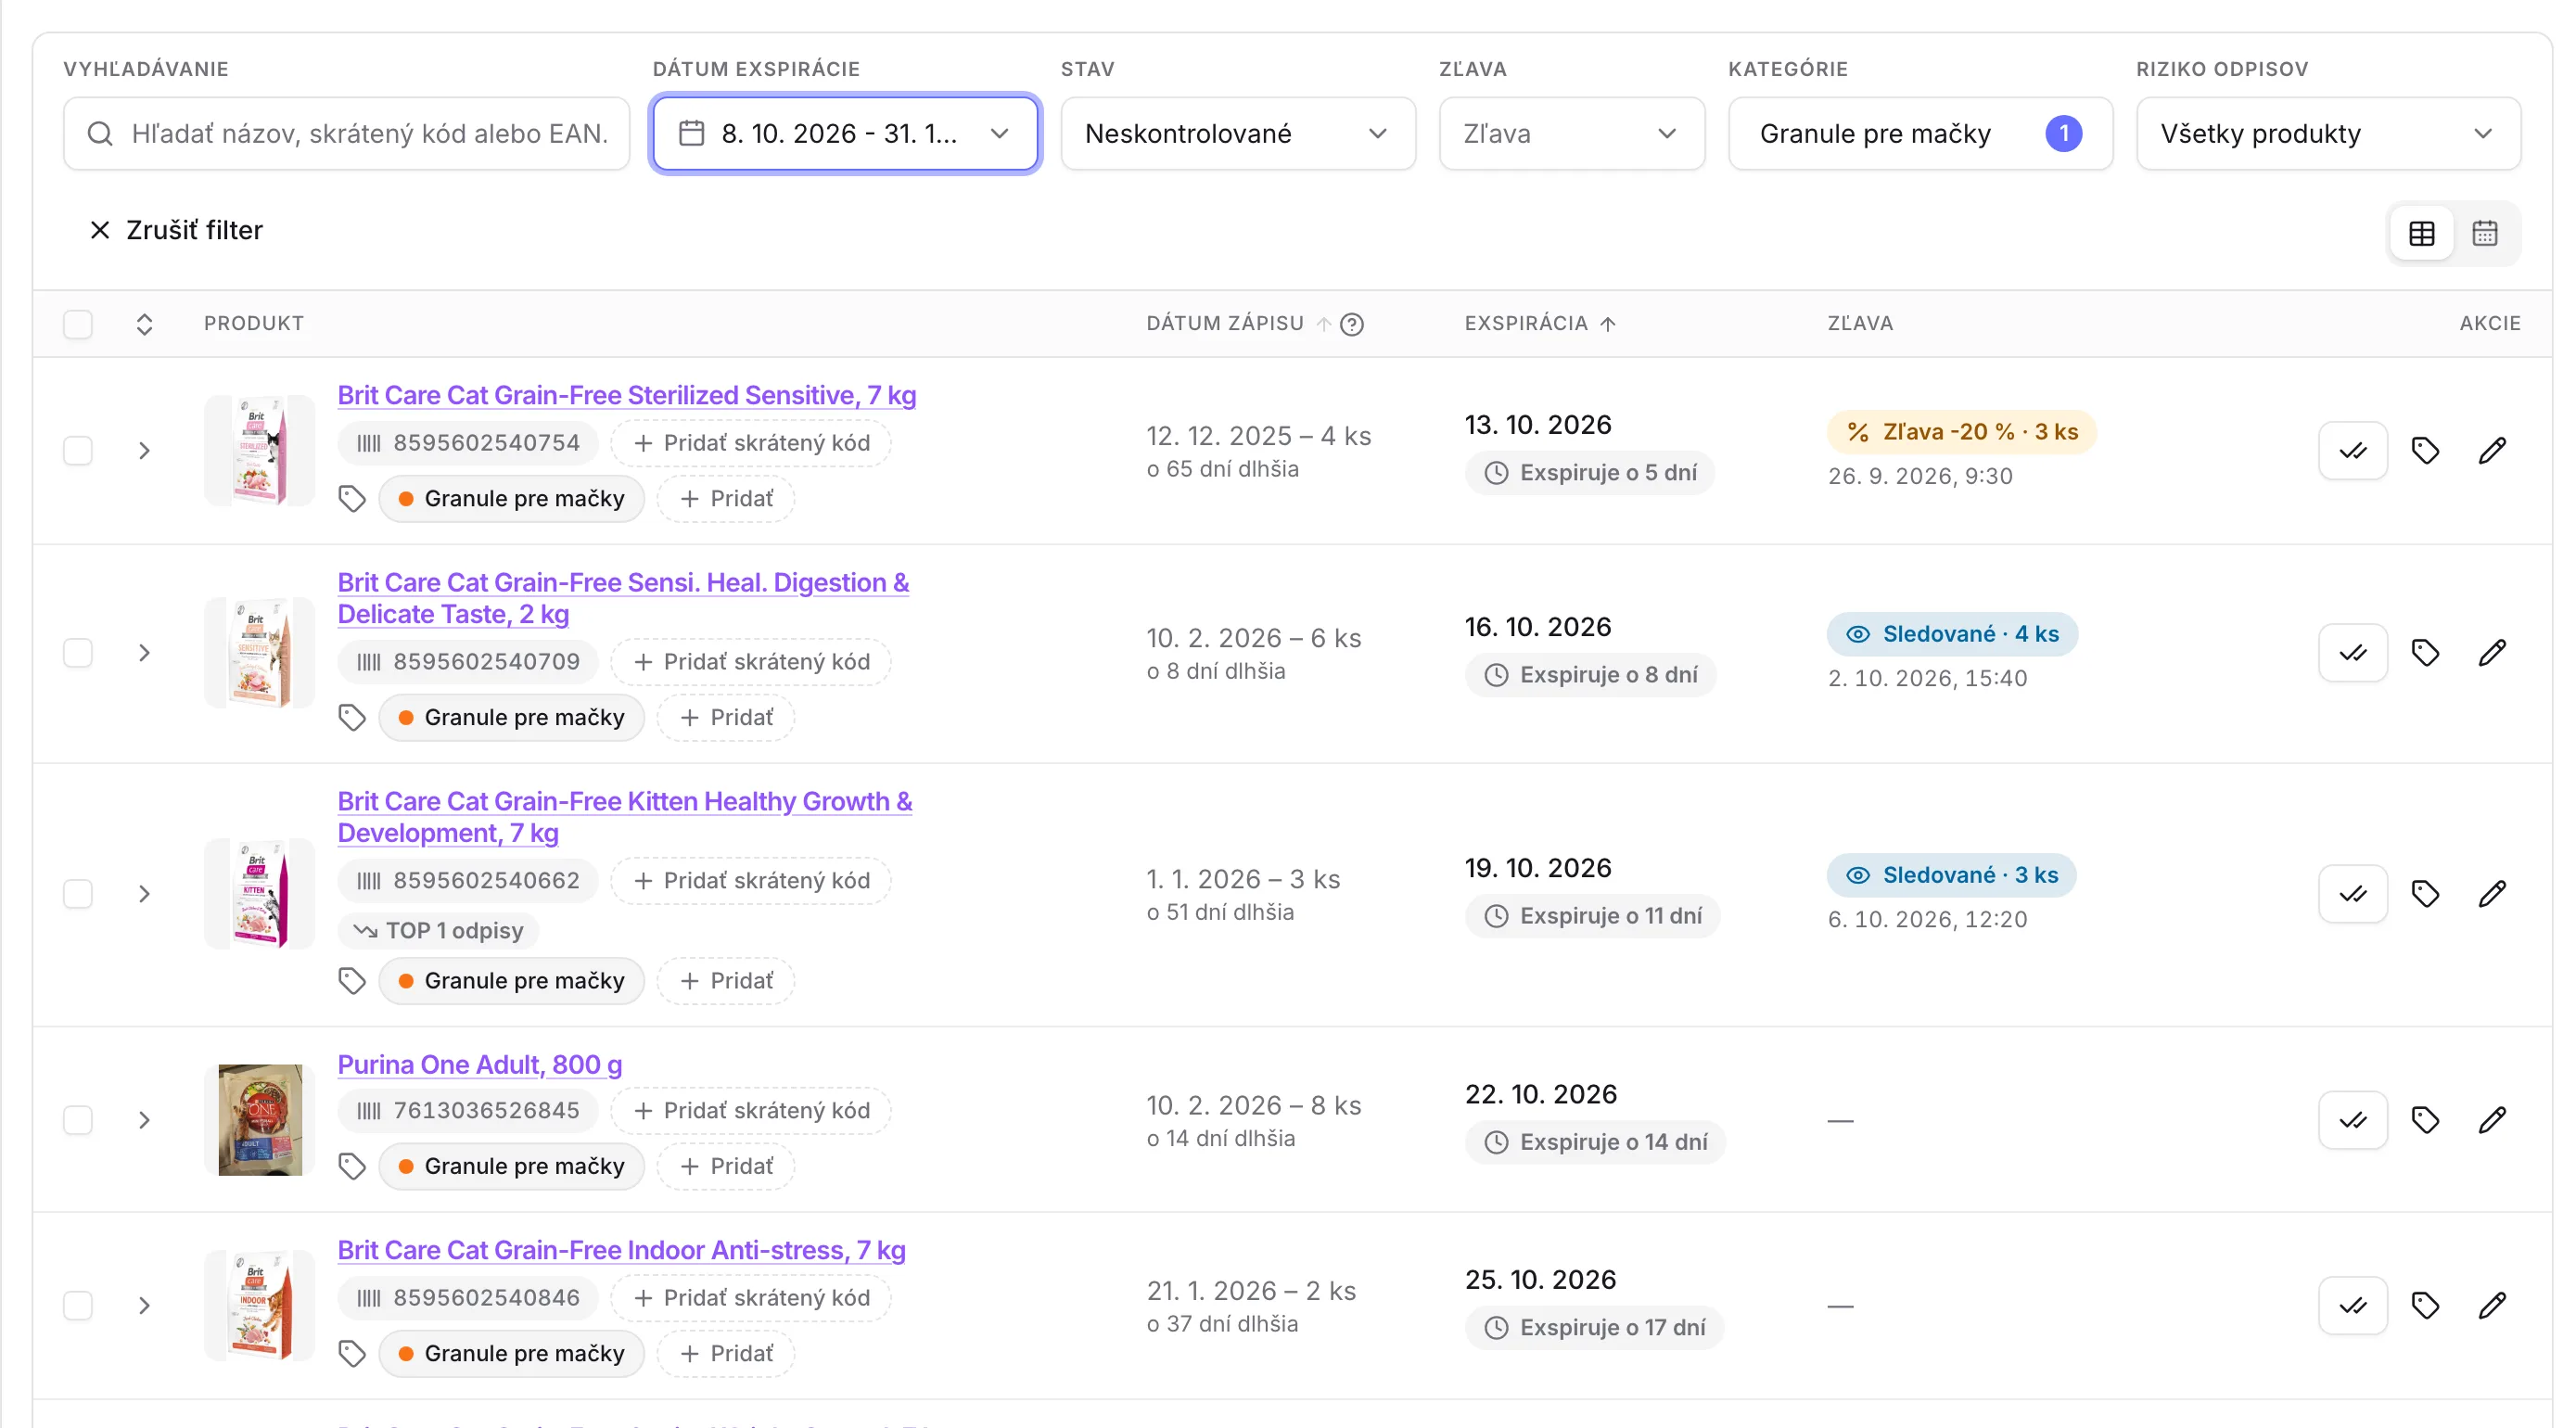Viewport: 2576px width, 1428px height.
Task: Click the TOP 1 odpisy tag
Action: point(439,931)
